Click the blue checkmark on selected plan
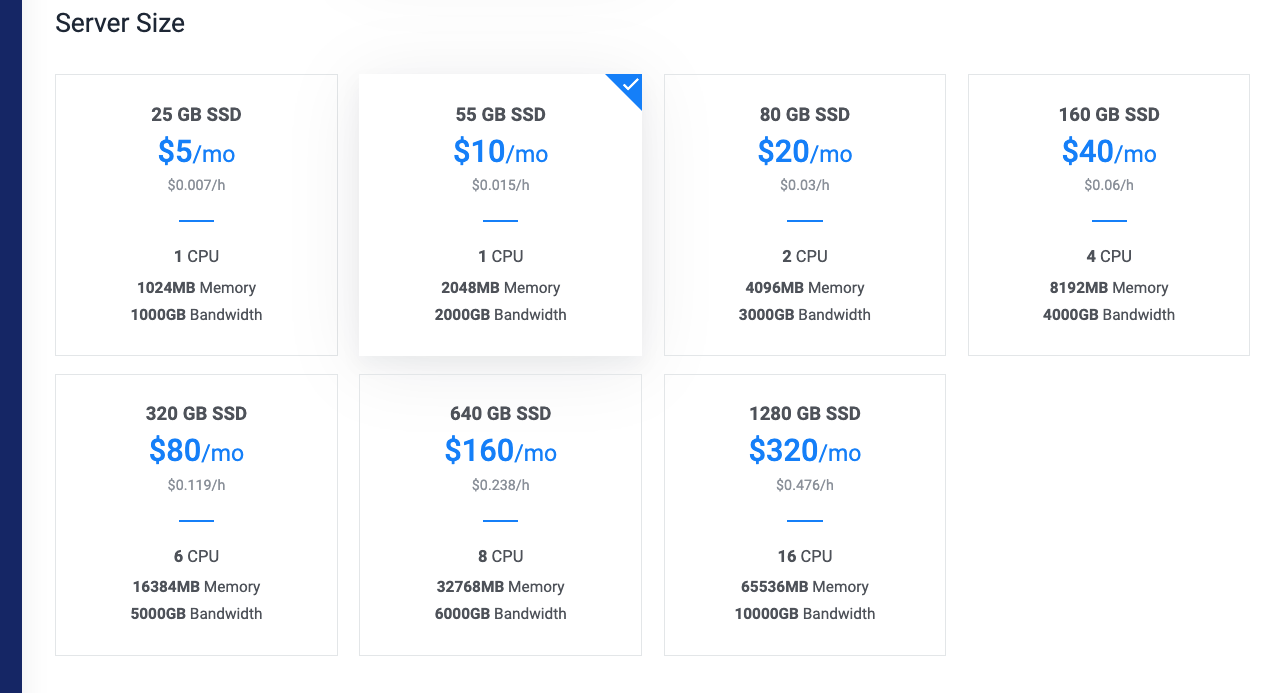 point(628,87)
